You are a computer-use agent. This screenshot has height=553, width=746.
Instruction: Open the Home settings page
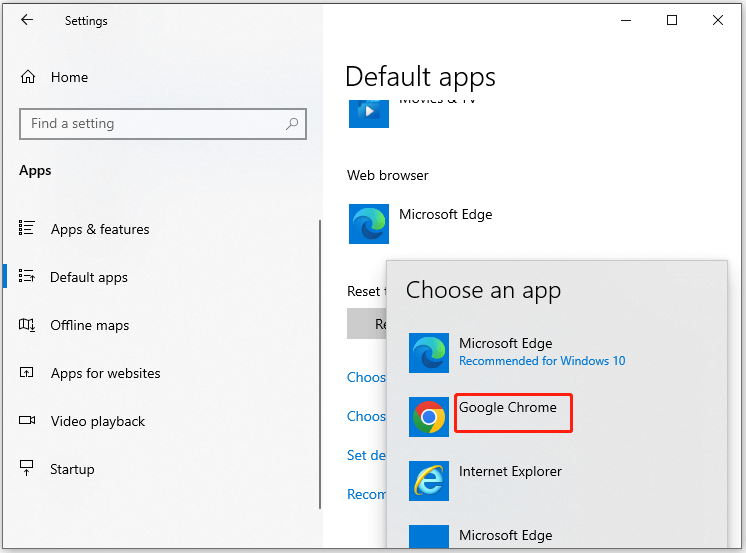coord(69,77)
